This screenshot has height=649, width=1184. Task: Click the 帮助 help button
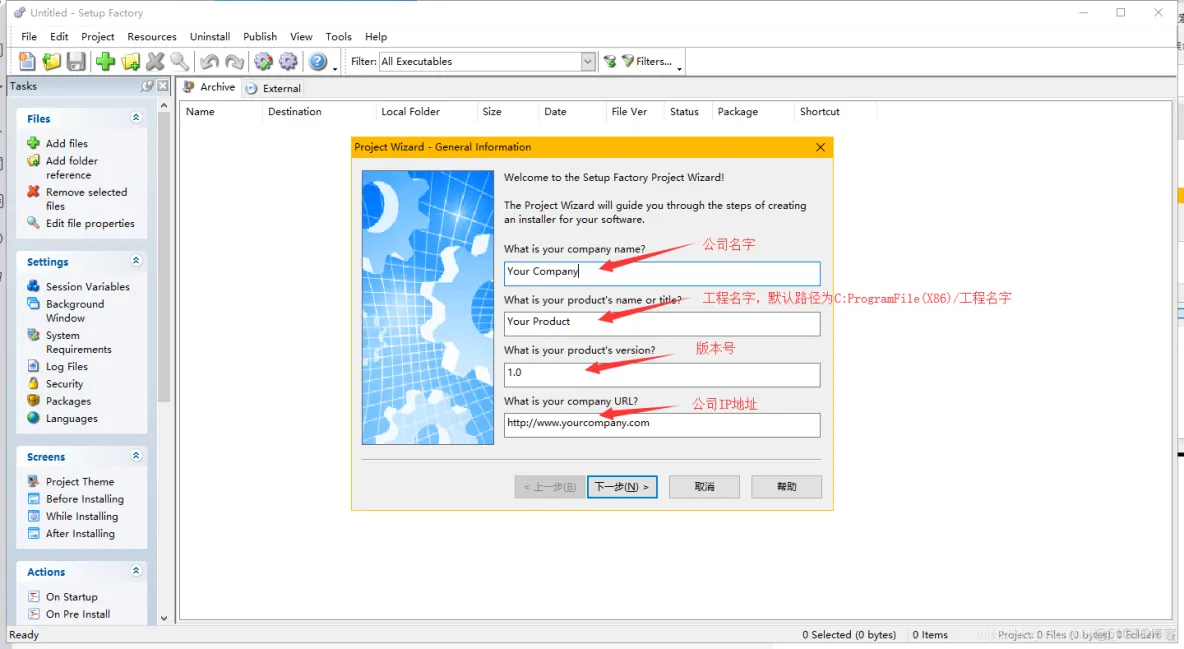click(x=786, y=487)
